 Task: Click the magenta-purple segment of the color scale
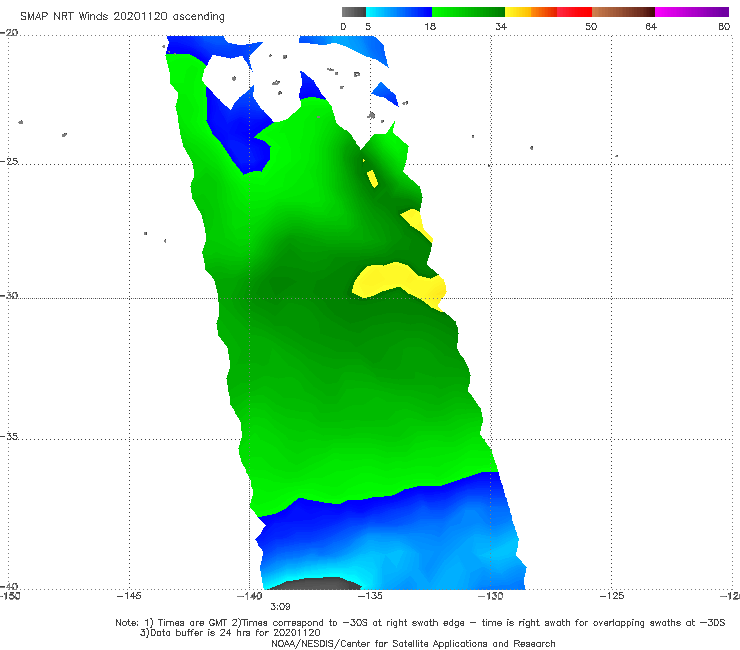pos(692,12)
